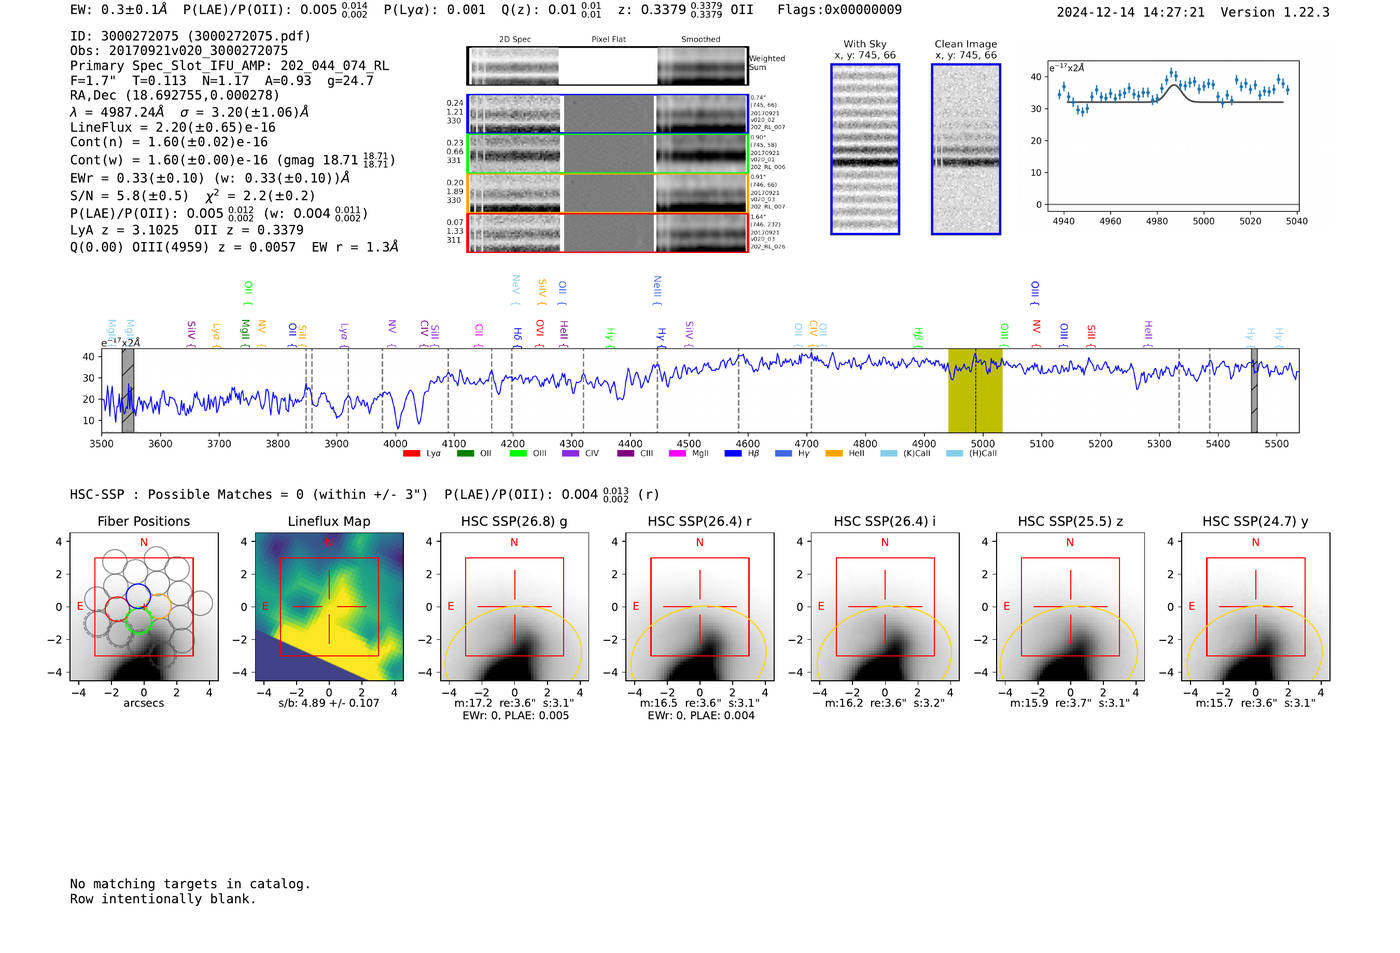Click the 'Obs: 20170921v020_3000272075' line
The width and height of the screenshot is (1400, 953).
(179, 51)
